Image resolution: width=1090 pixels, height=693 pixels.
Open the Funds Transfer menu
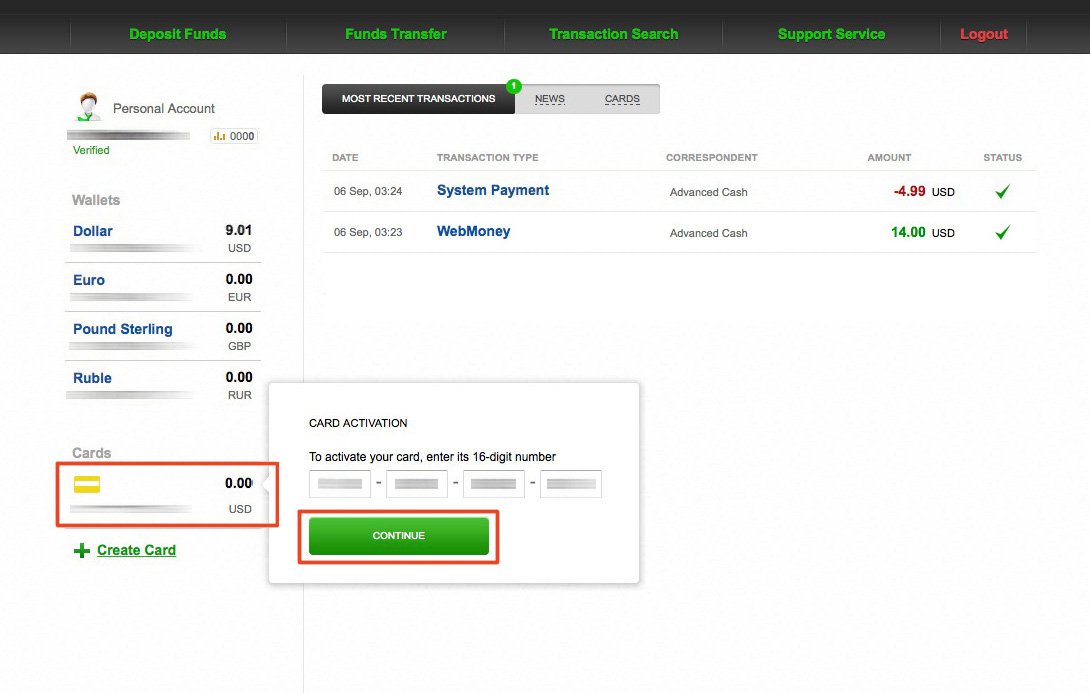point(396,34)
